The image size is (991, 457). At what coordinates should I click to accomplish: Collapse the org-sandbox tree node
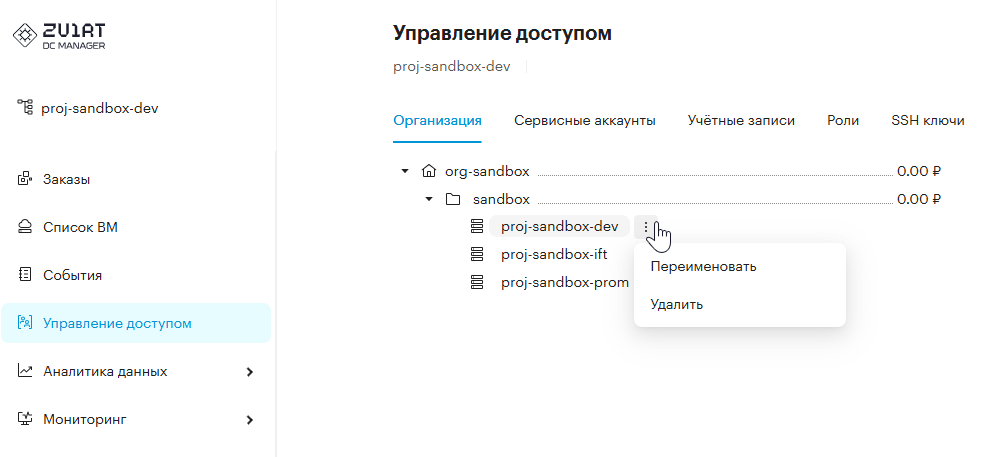pyautogui.click(x=405, y=171)
